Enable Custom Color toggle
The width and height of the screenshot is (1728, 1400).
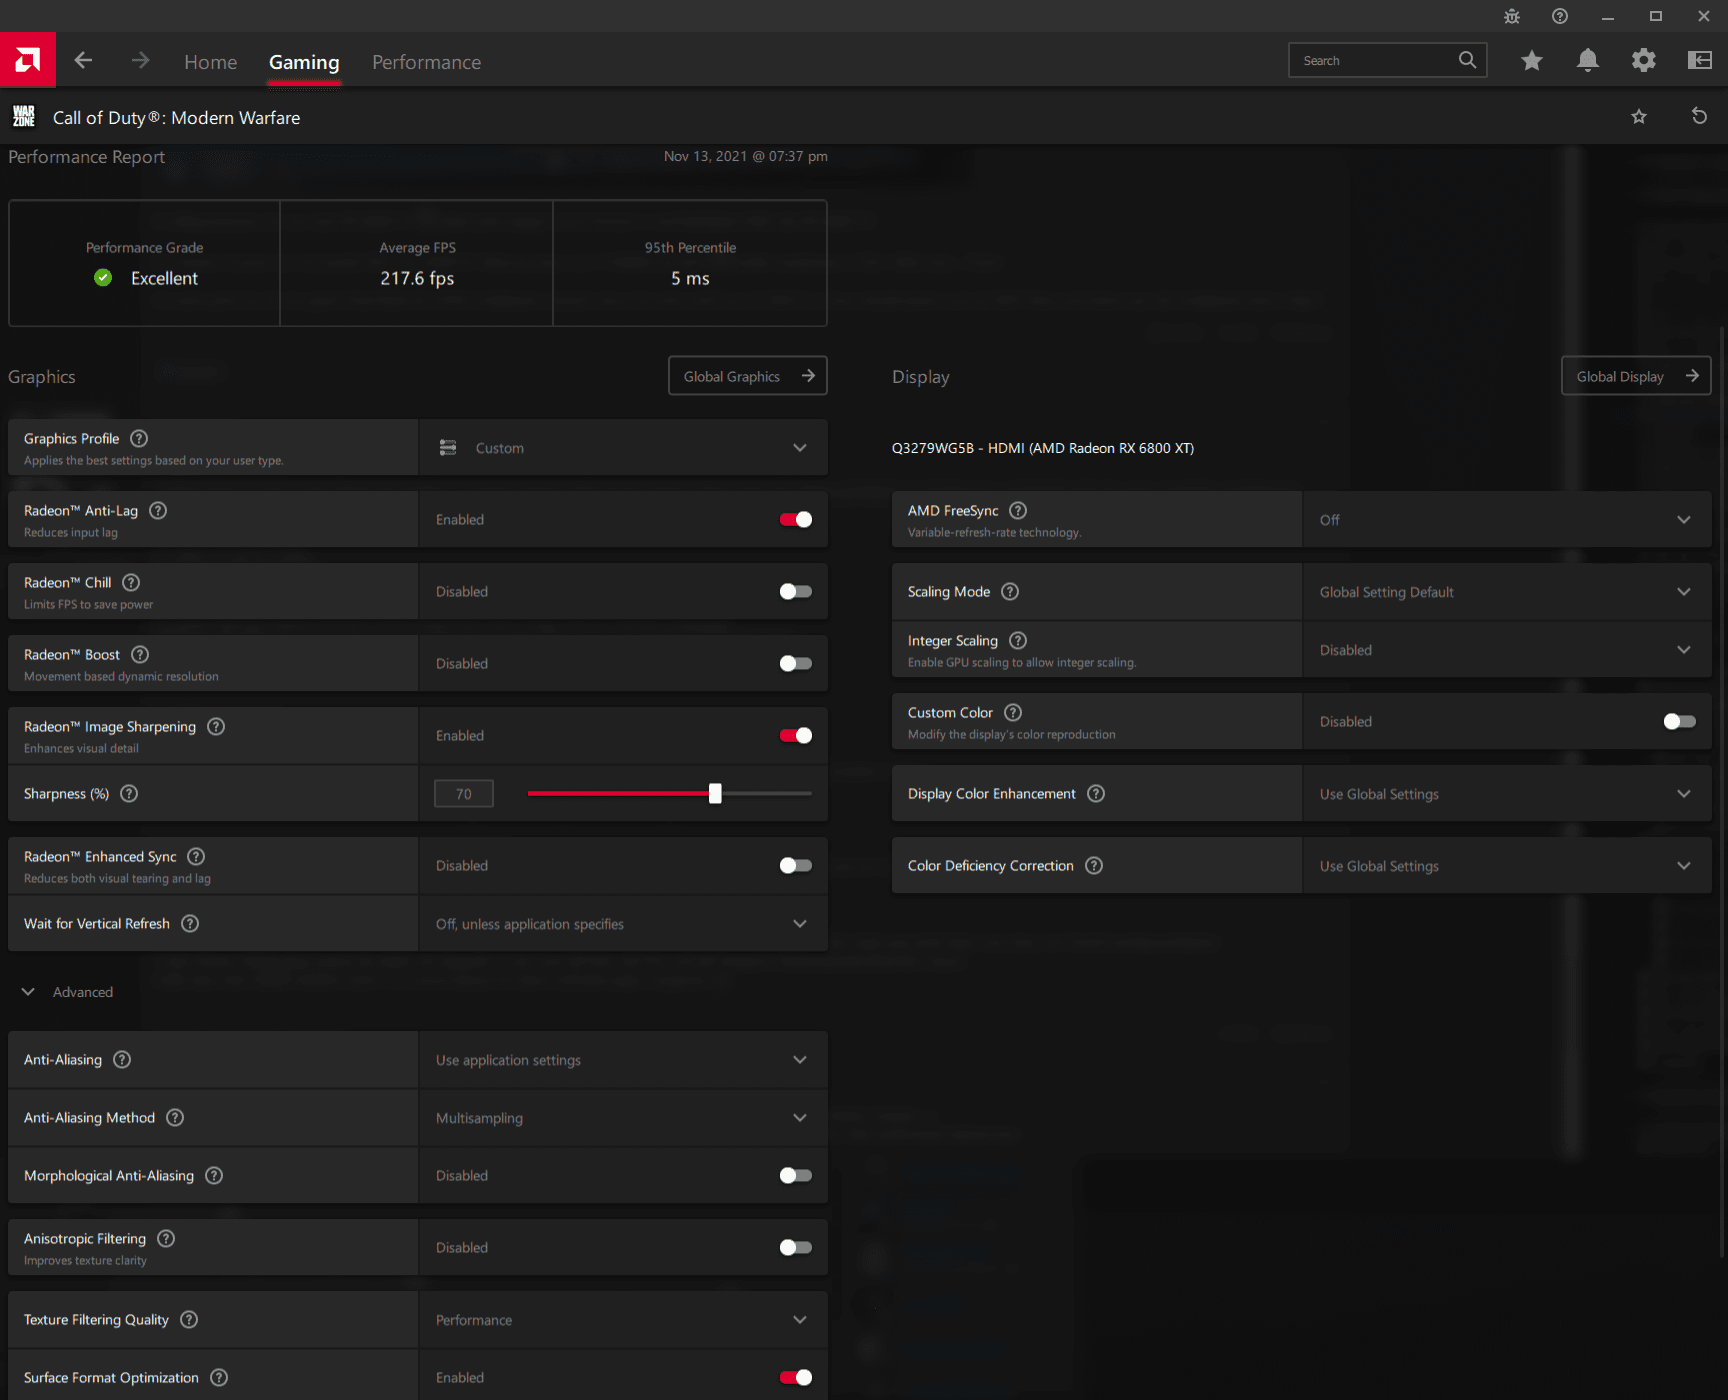click(1680, 721)
